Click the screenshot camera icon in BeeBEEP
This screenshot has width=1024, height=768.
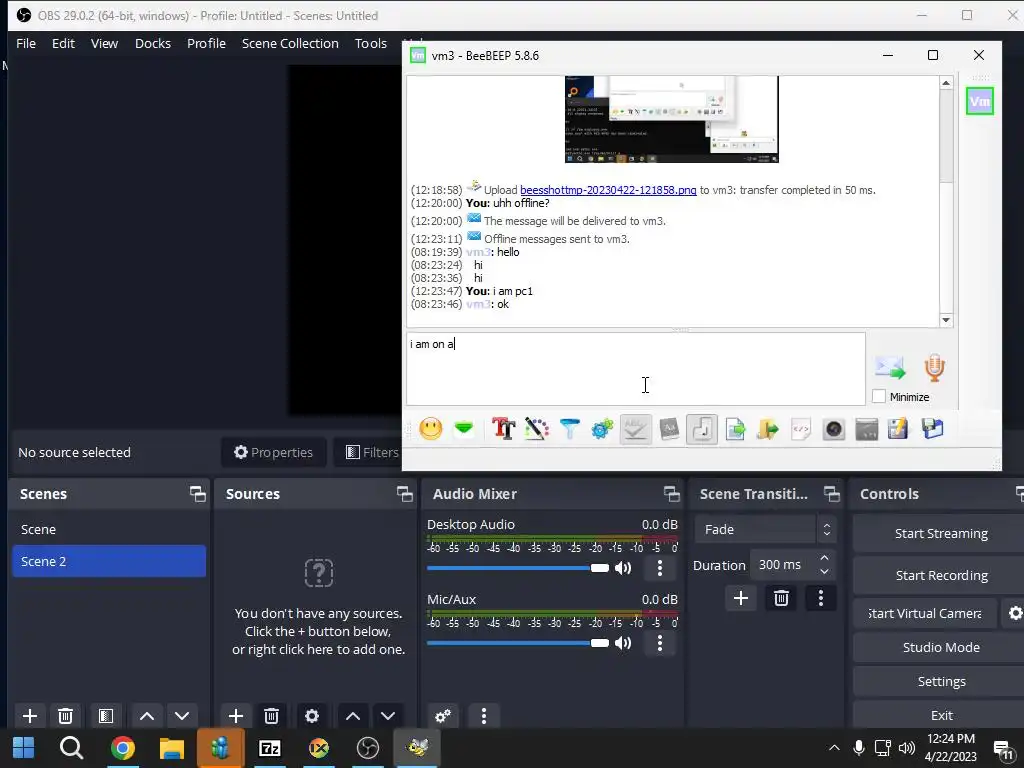pos(834,429)
